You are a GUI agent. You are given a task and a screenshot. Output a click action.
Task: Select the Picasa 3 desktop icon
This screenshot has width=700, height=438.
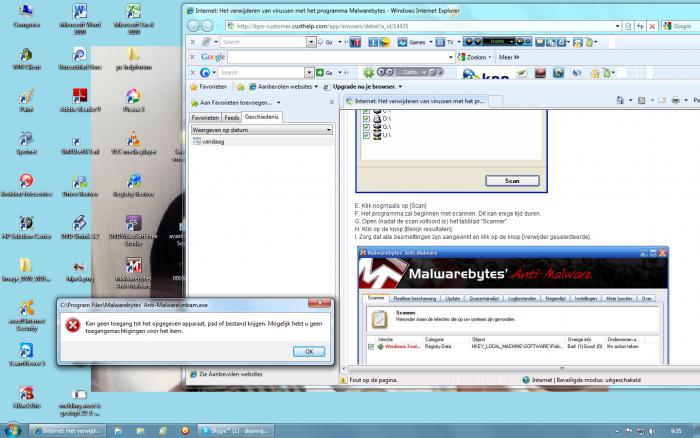(133, 100)
